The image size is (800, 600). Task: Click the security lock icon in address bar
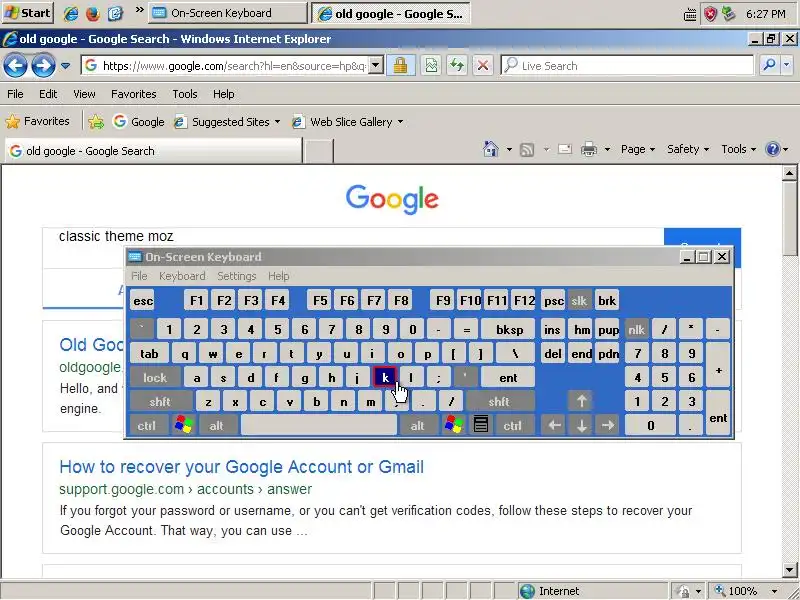pos(401,65)
